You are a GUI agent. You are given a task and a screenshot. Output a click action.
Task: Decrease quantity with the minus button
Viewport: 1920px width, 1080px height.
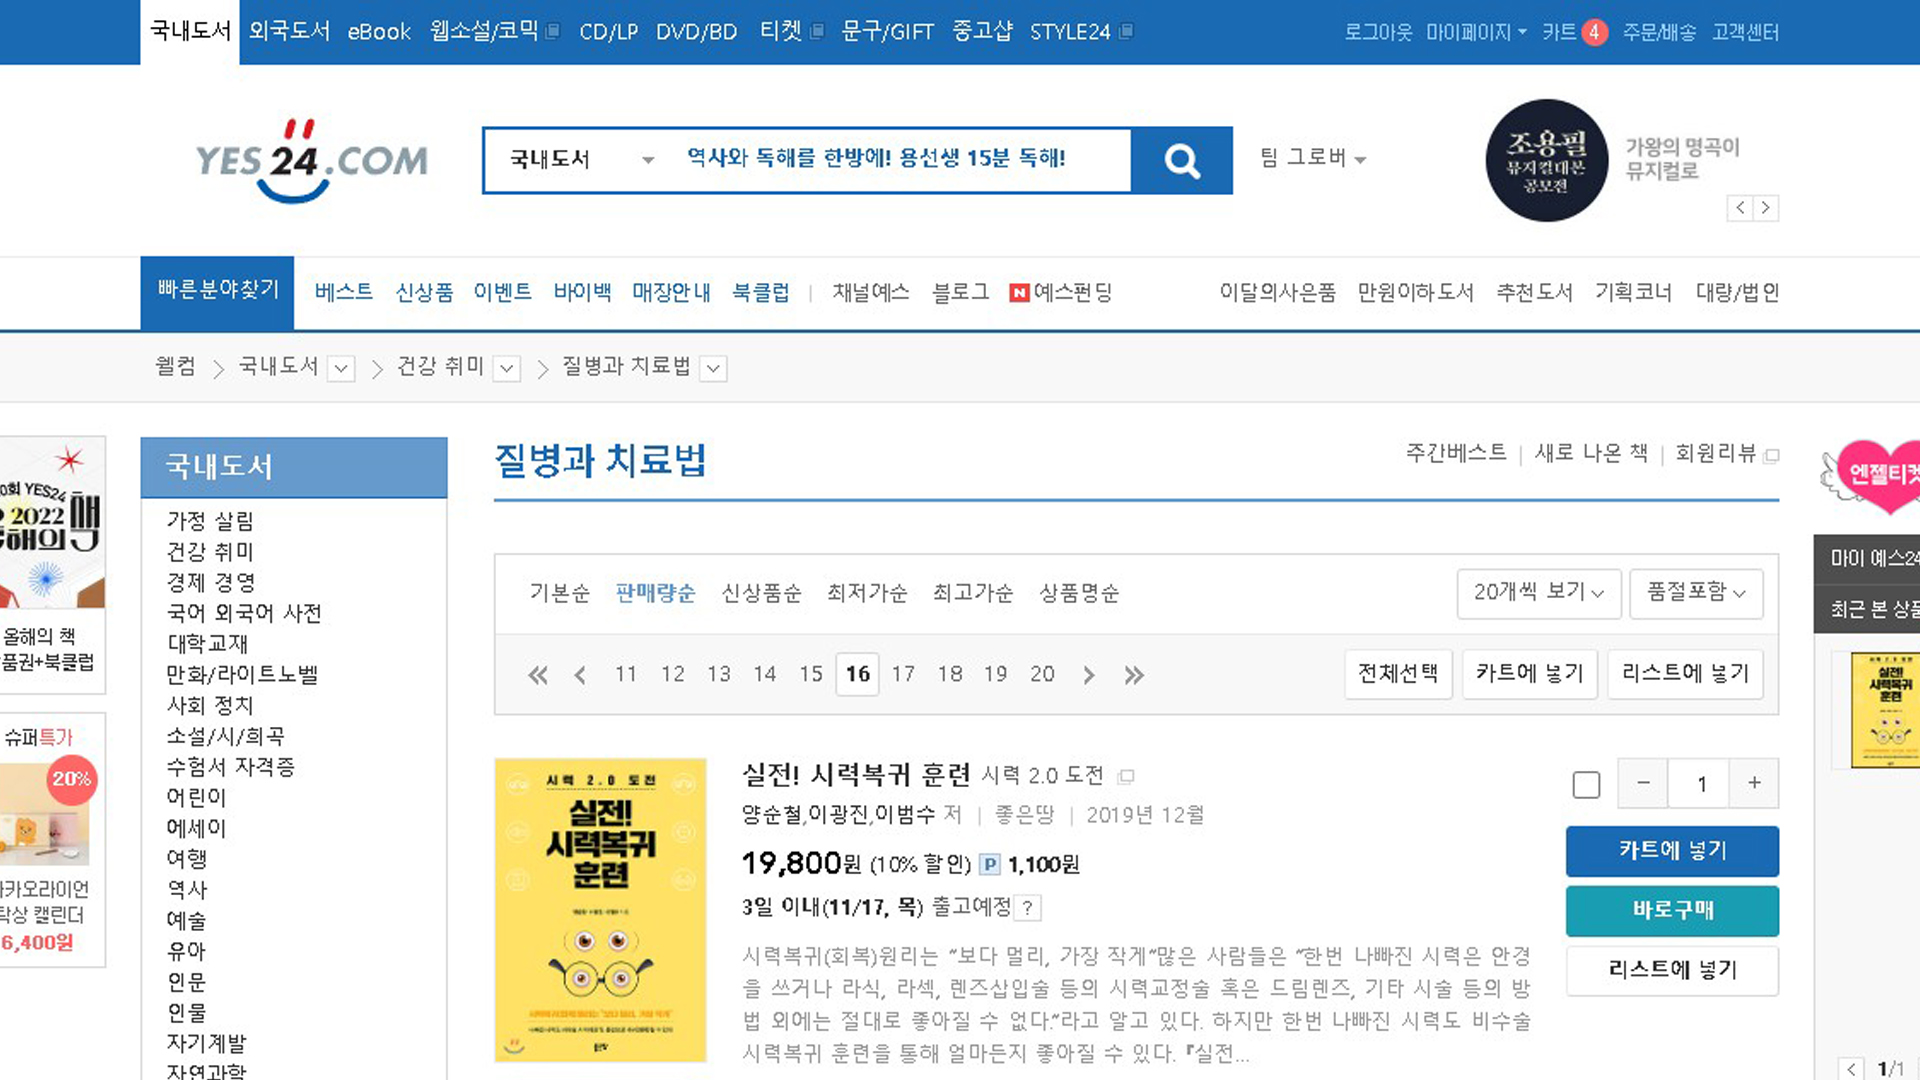(1643, 783)
